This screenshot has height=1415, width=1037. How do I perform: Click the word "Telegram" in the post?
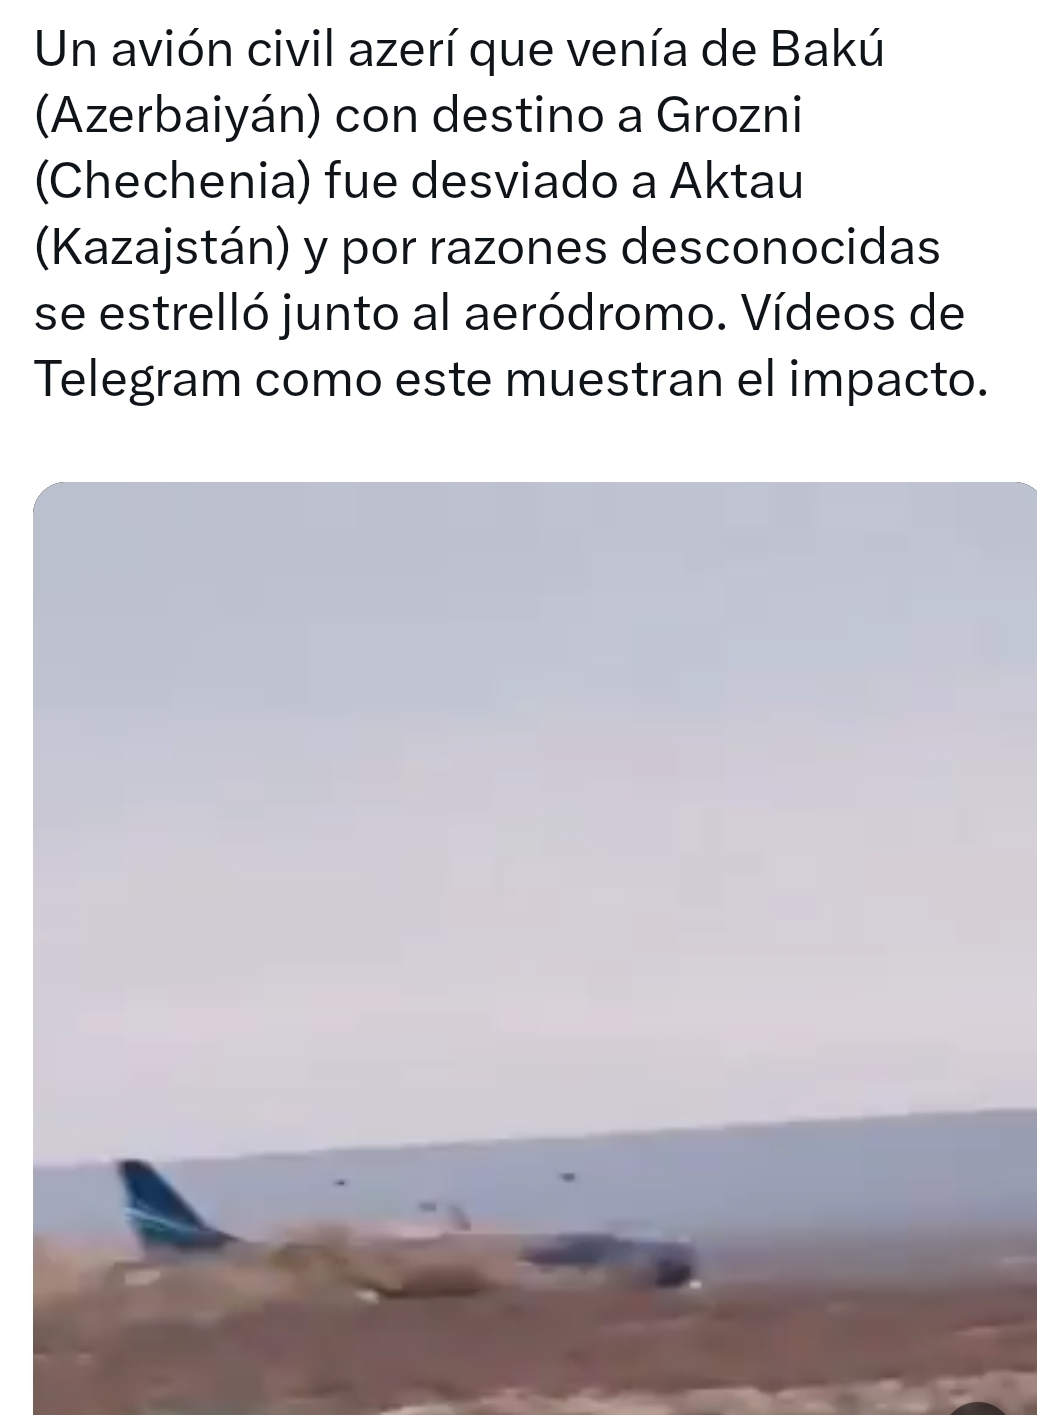pyautogui.click(x=138, y=380)
